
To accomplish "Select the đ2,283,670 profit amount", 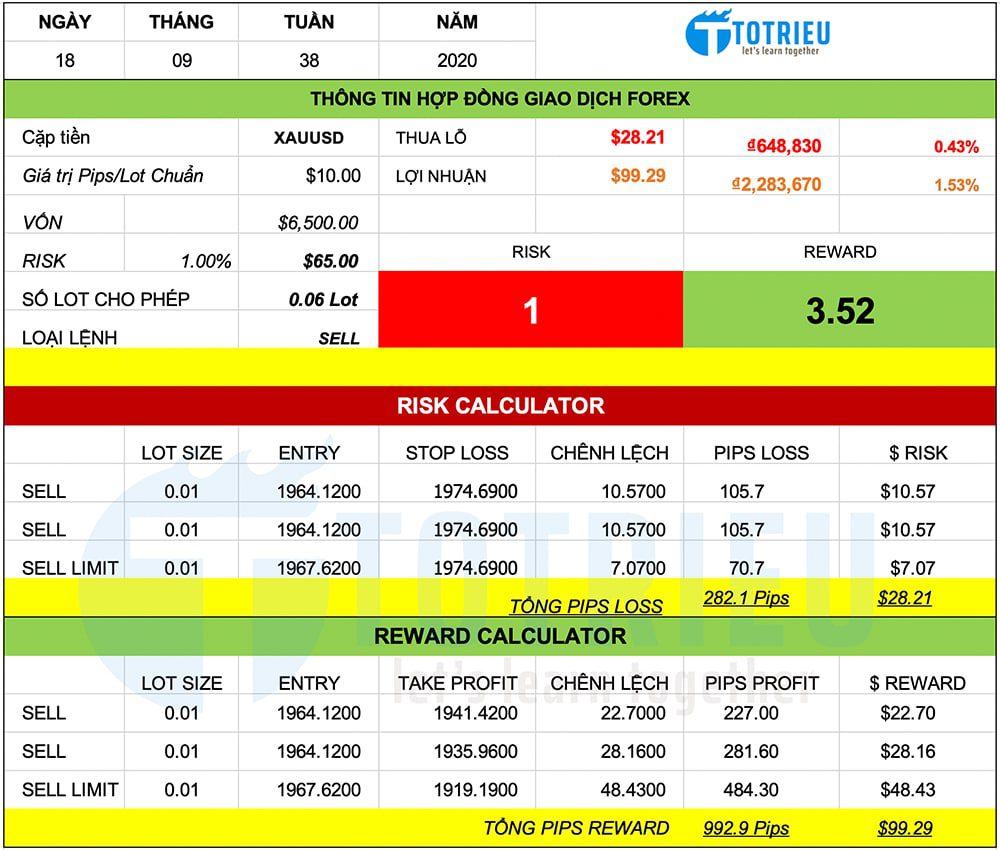I will tap(776, 184).
